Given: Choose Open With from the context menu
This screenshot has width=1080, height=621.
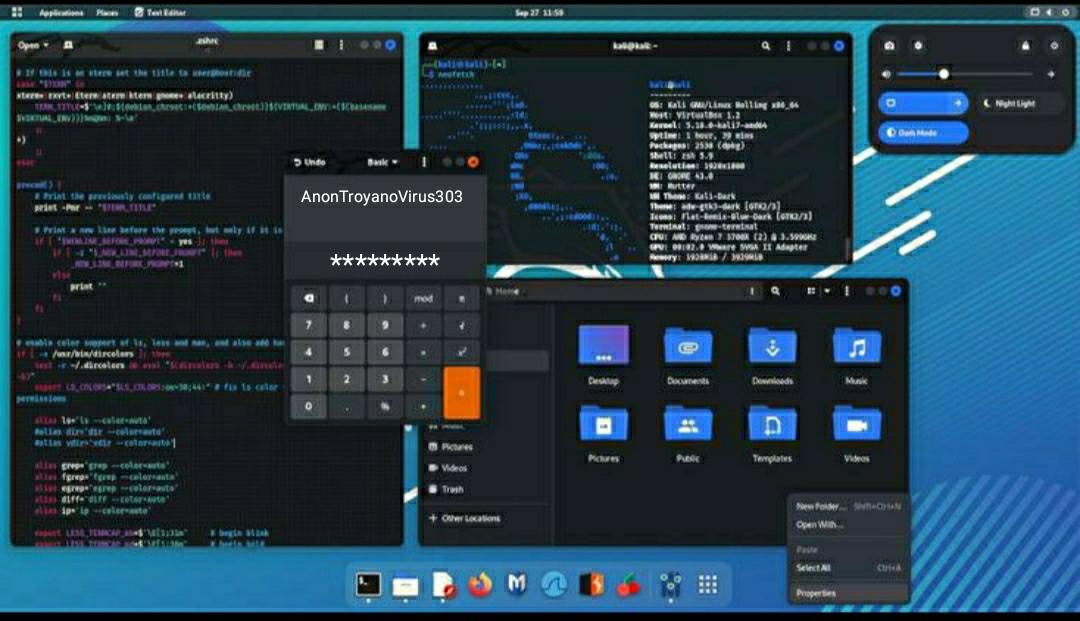Looking at the screenshot, I should (x=848, y=525).
